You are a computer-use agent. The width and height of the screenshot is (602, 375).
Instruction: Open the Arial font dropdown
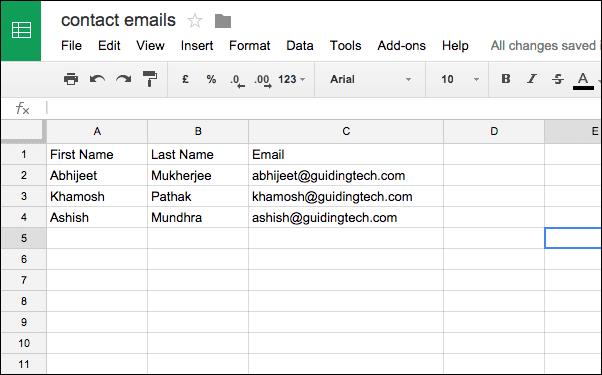pos(370,79)
